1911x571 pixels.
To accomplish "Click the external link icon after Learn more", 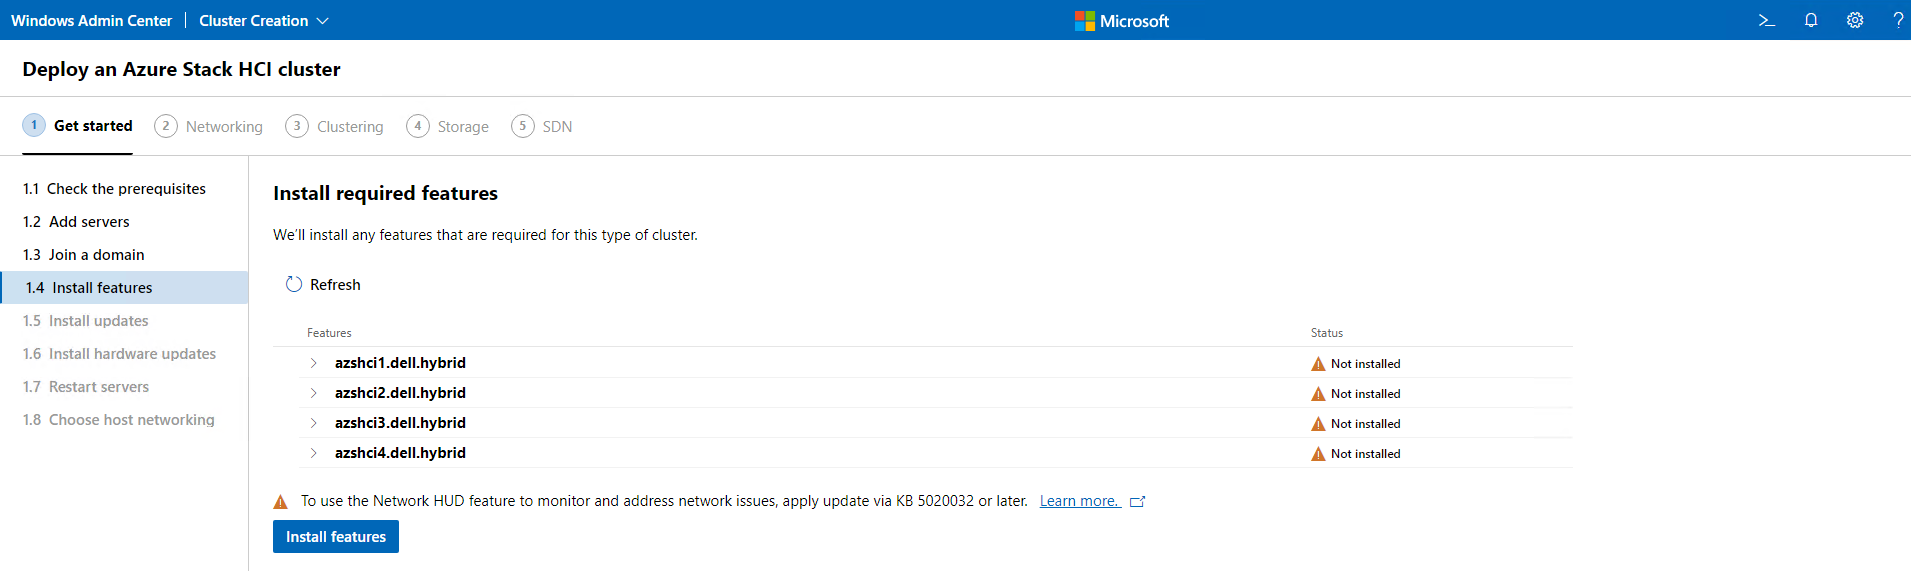I will (1137, 502).
